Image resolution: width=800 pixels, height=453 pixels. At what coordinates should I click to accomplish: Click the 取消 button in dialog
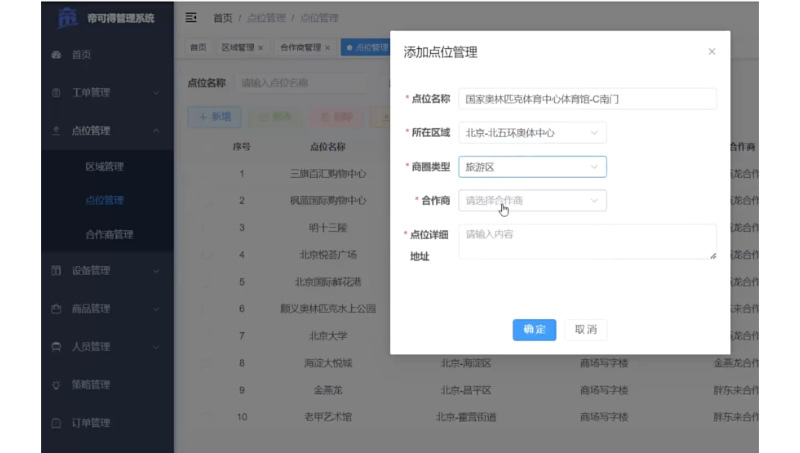(x=586, y=330)
